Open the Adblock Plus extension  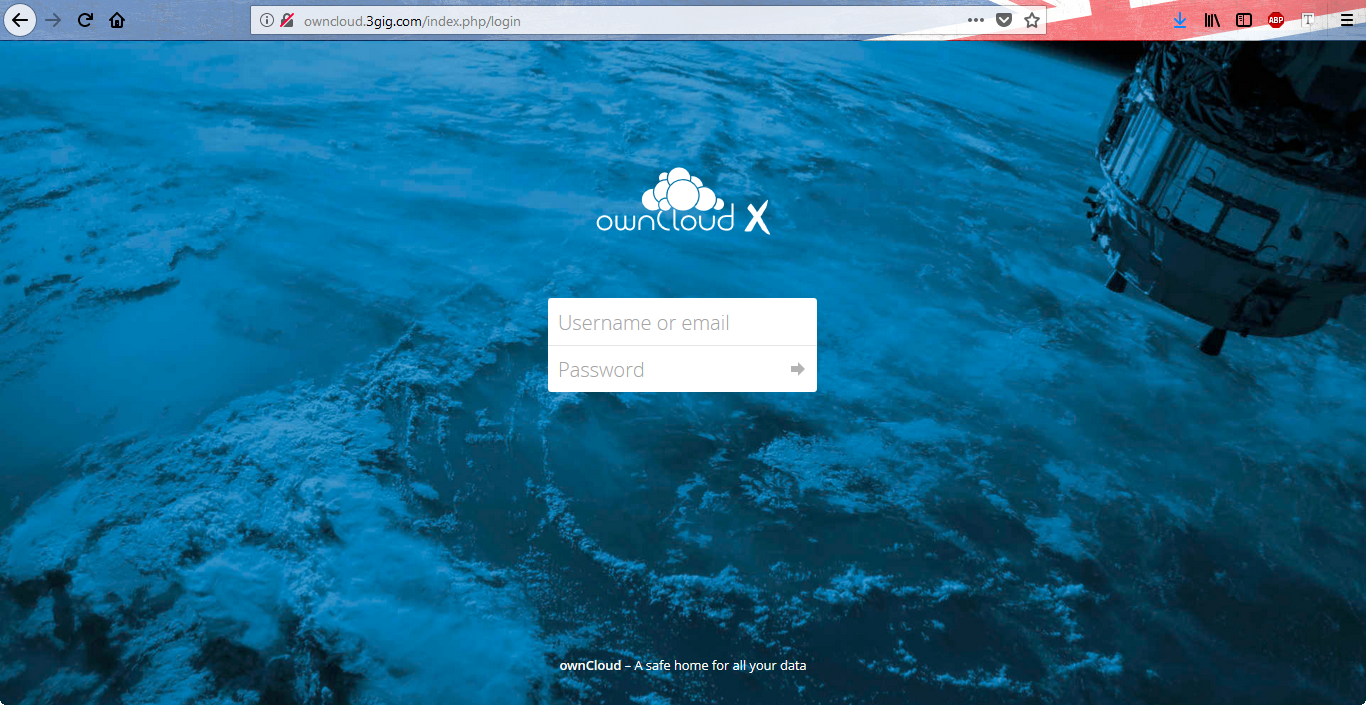1276,20
